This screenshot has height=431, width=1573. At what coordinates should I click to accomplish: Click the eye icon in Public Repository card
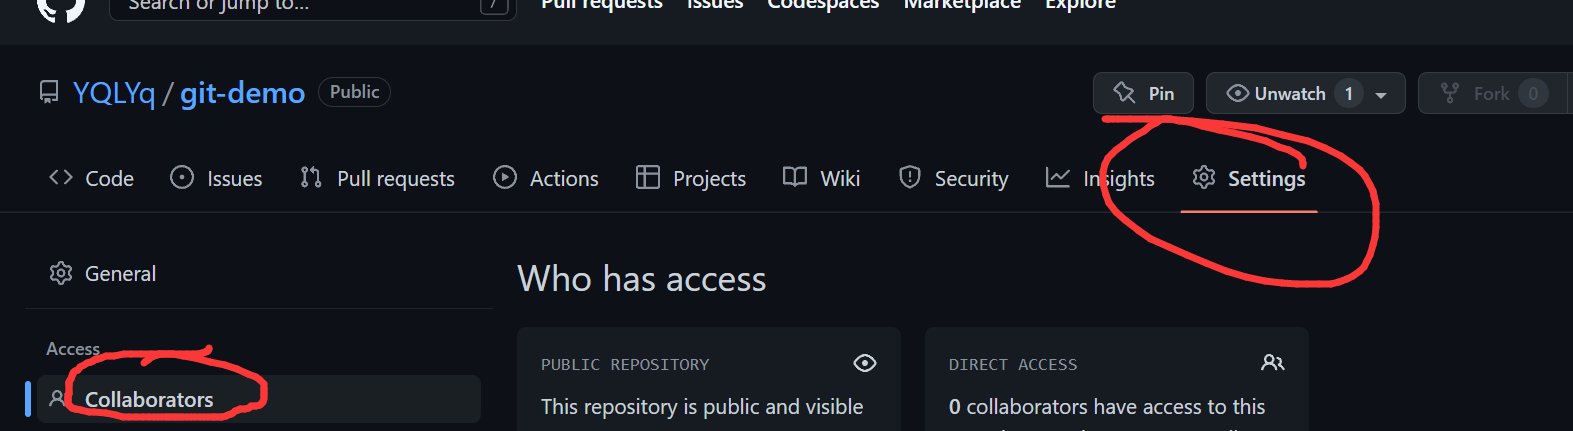(x=864, y=363)
